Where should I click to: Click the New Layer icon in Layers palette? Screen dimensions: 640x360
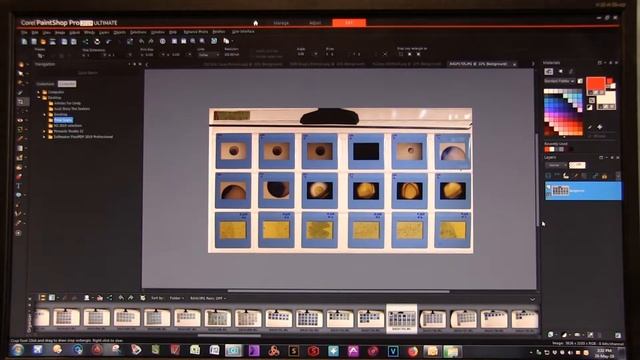point(551,334)
